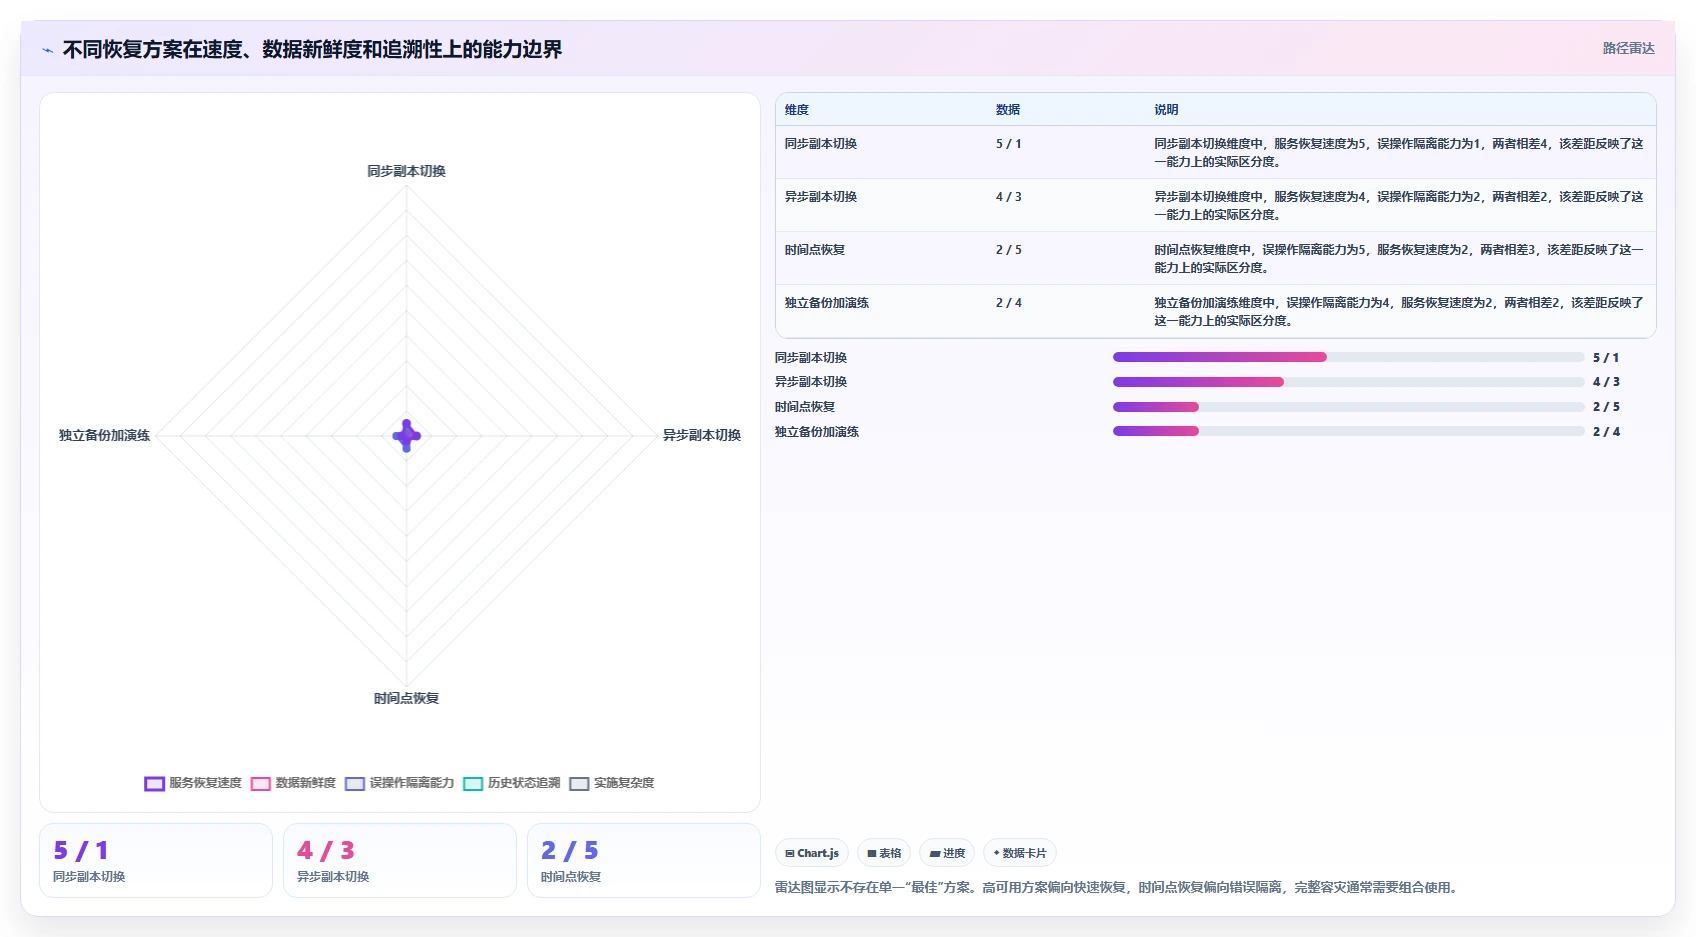Toggle 服务恢复速度 legend swatch
The height and width of the screenshot is (937, 1696).
point(154,784)
